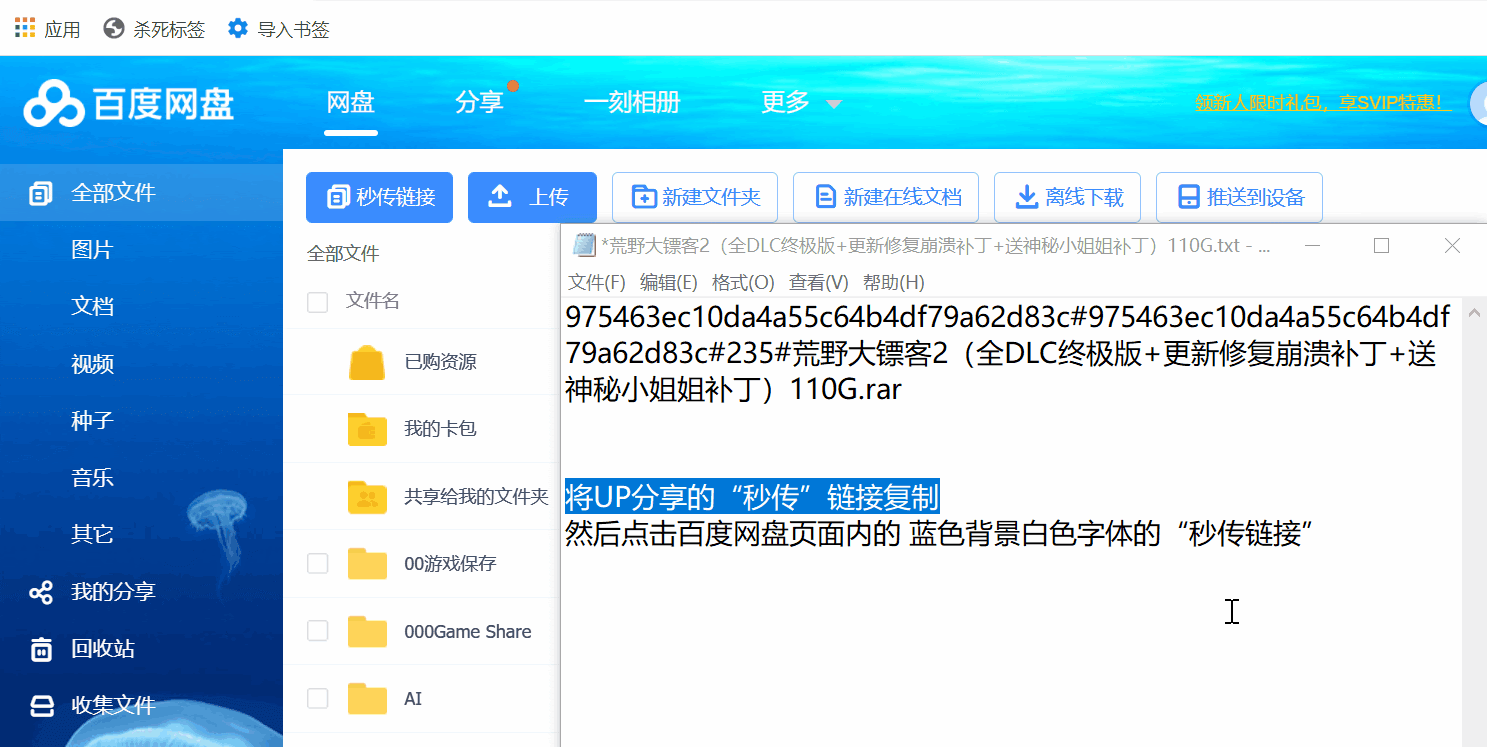Click the partially visible user avatar
The width and height of the screenshot is (1487, 747).
pos(1479,104)
